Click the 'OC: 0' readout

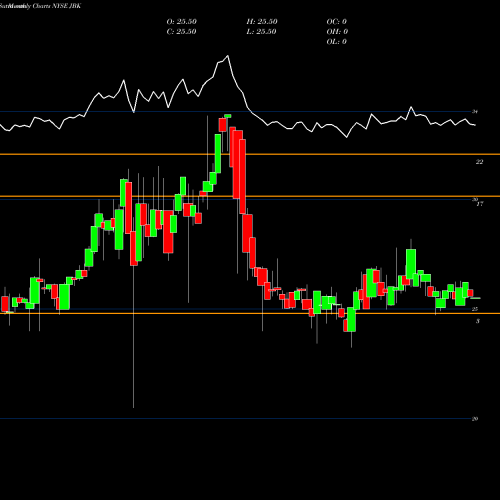tap(337, 22)
